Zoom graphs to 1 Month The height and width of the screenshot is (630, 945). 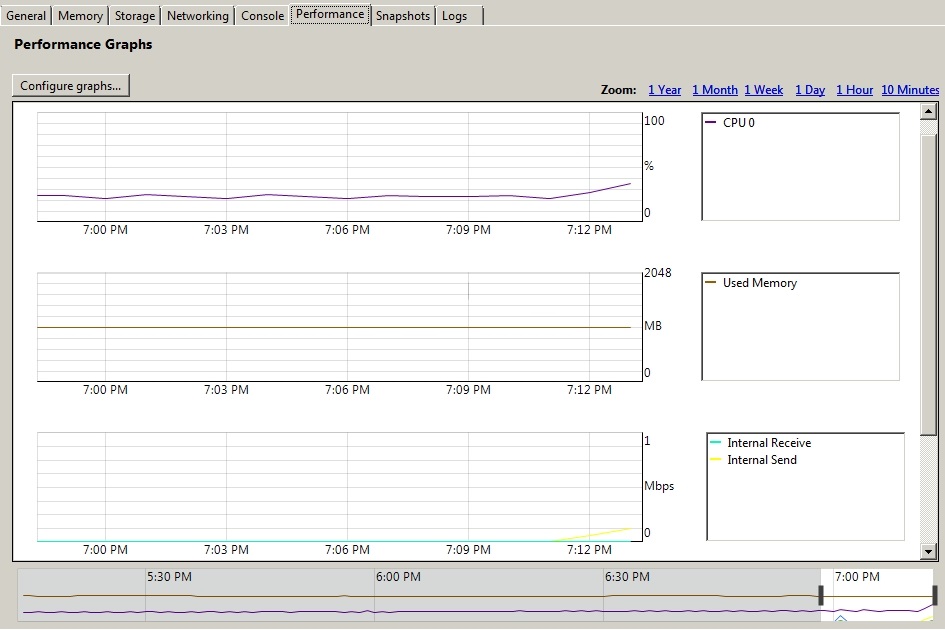(x=715, y=90)
